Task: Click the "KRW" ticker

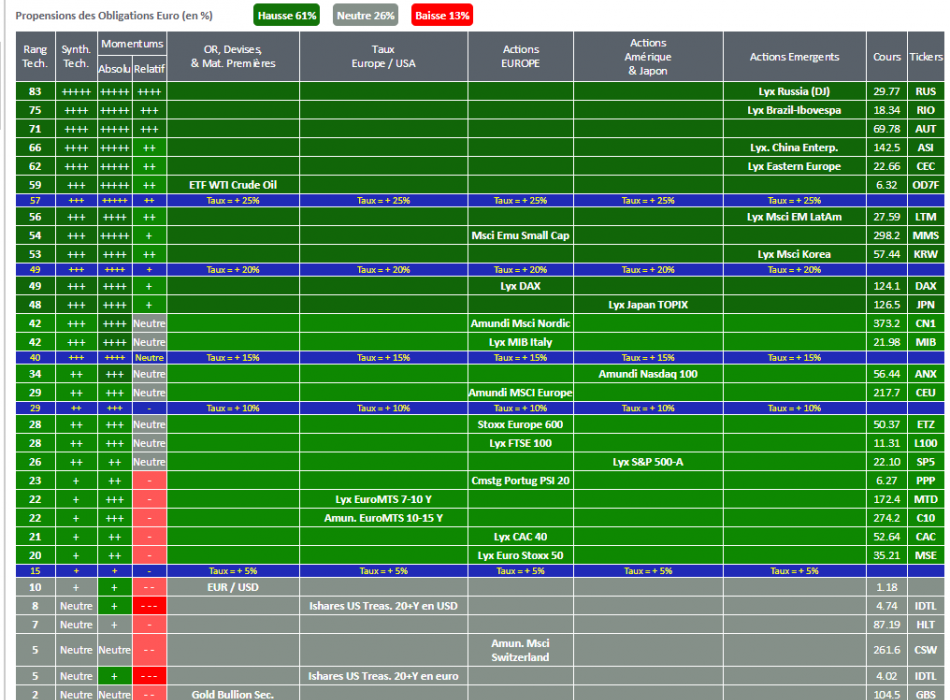Action: (926, 255)
